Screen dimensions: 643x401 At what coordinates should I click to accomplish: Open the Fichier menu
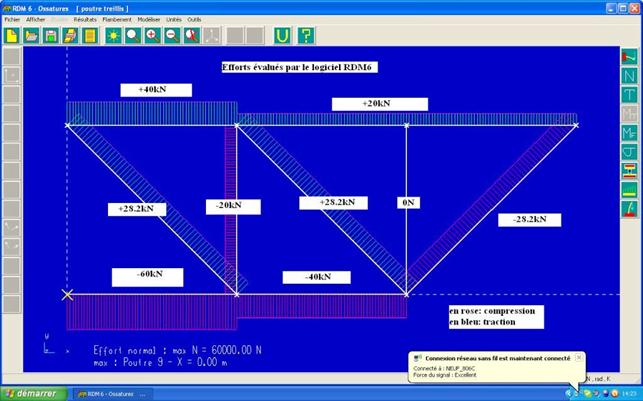[12, 19]
